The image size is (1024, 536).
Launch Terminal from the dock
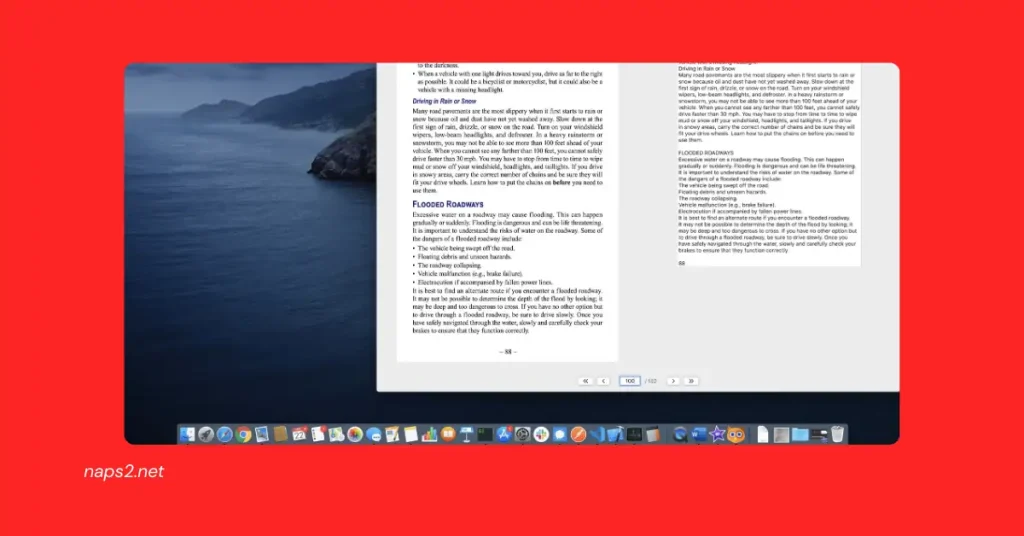pyautogui.click(x=485, y=434)
